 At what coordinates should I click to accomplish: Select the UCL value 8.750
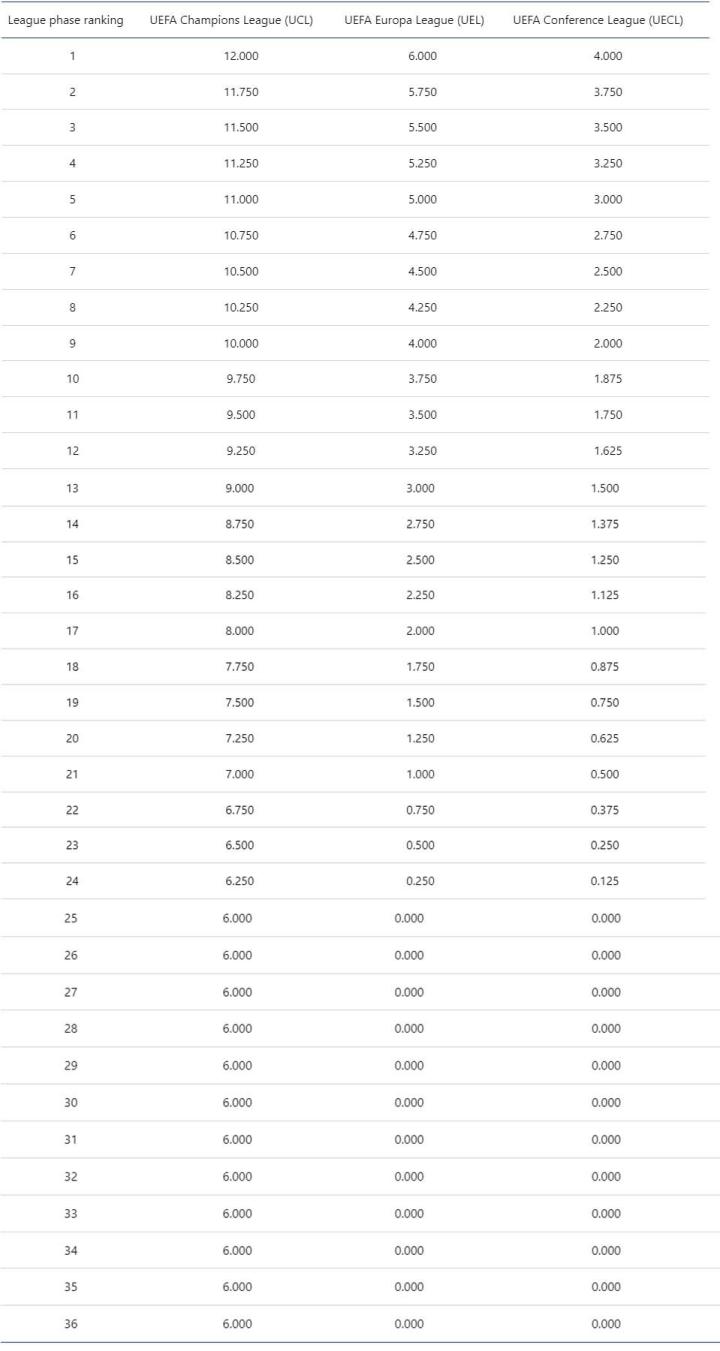(240, 524)
